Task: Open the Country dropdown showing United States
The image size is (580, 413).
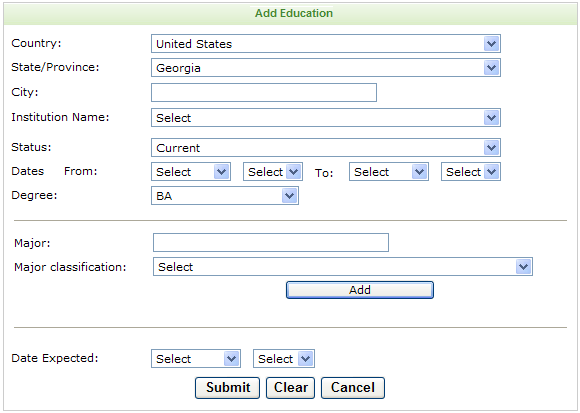Action: 326,44
